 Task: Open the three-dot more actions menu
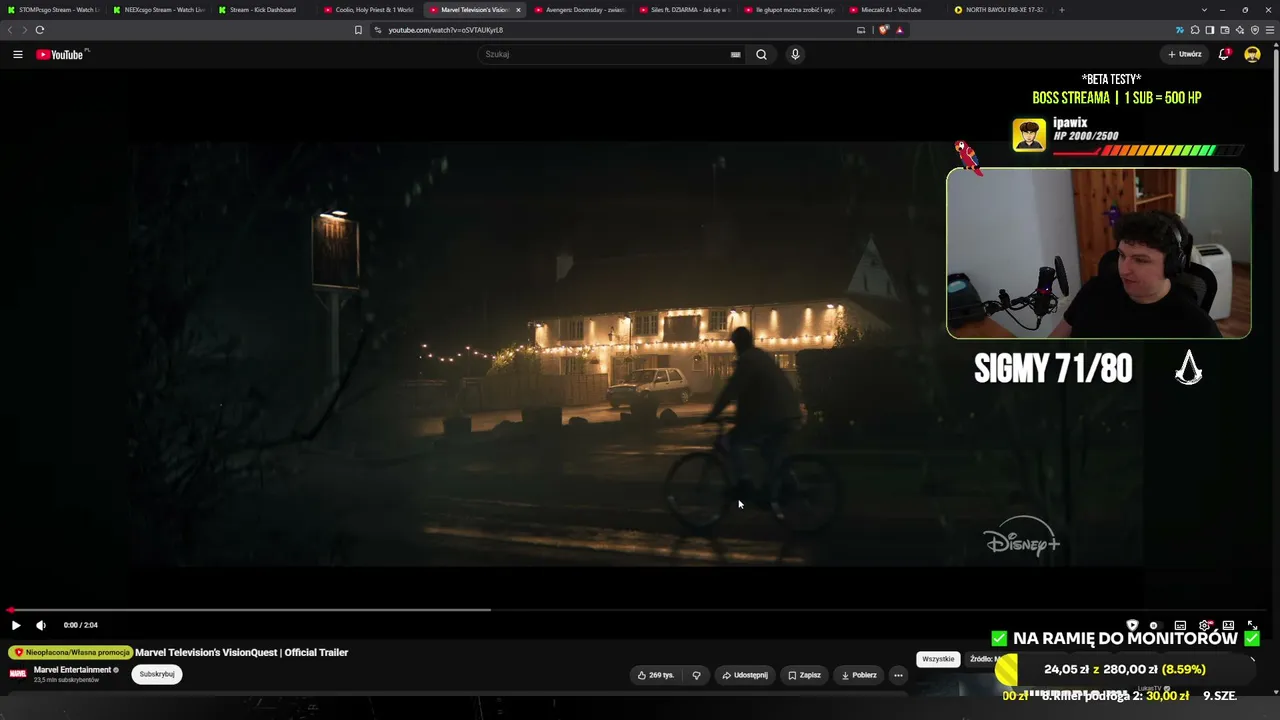[898, 675]
